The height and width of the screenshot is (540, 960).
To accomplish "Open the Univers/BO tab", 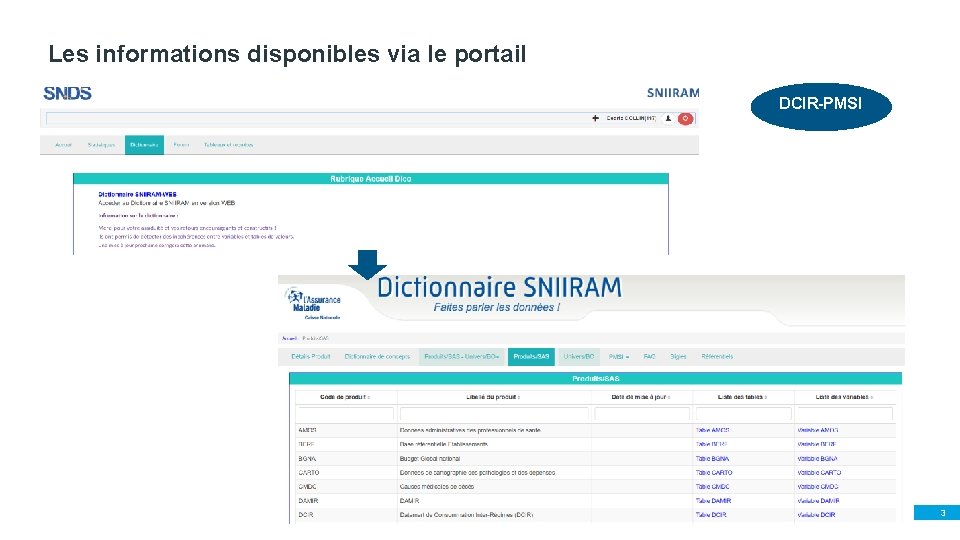I will pyautogui.click(x=579, y=356).
